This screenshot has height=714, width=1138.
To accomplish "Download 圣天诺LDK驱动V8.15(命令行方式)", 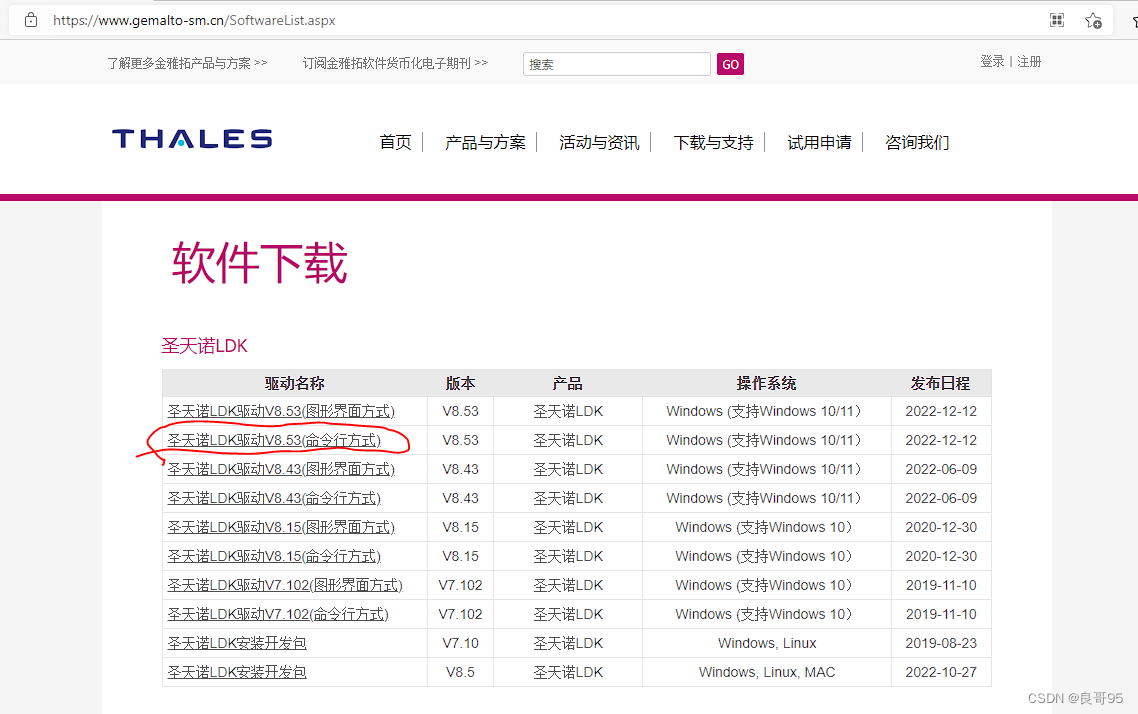I will (x=274, y=557).
